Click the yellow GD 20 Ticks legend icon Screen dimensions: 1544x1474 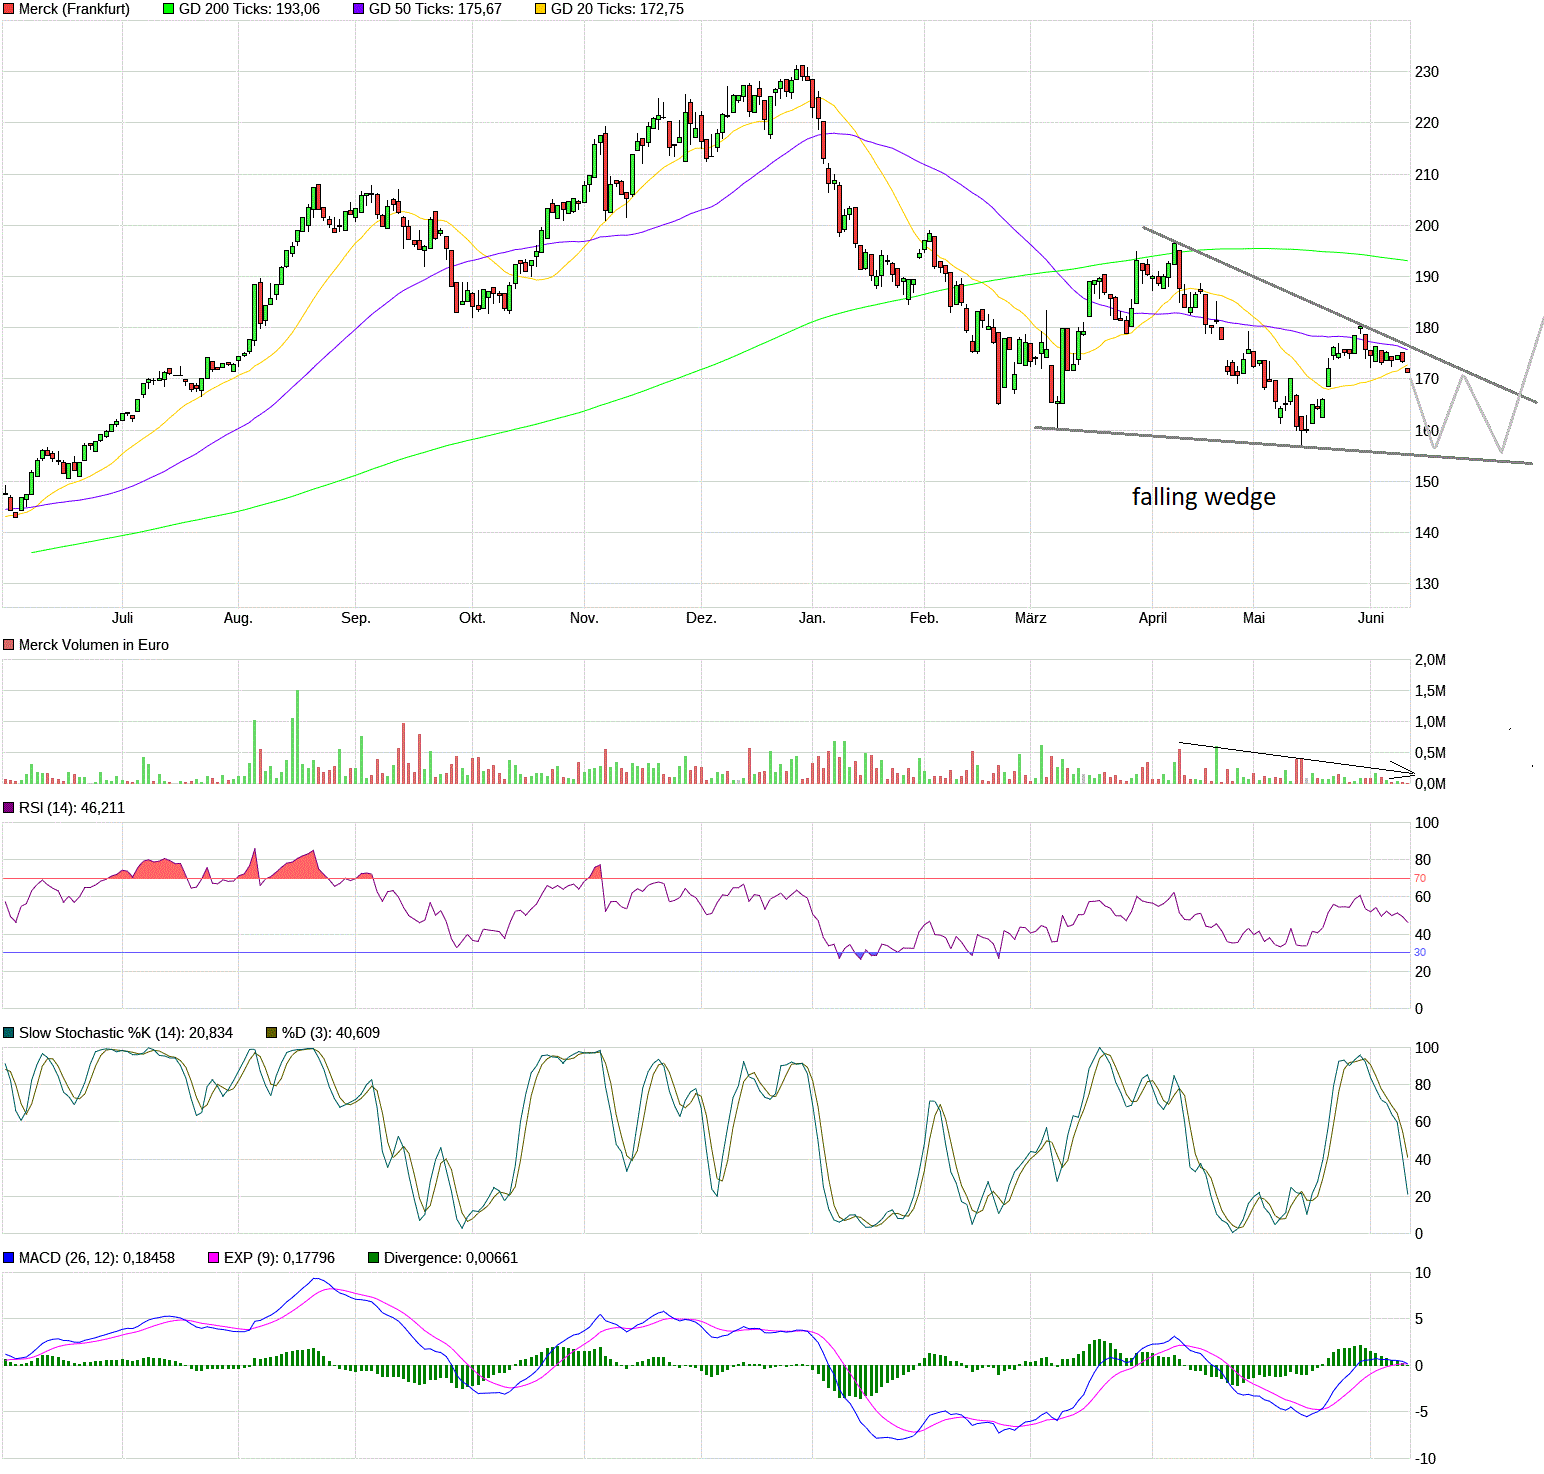541,9
